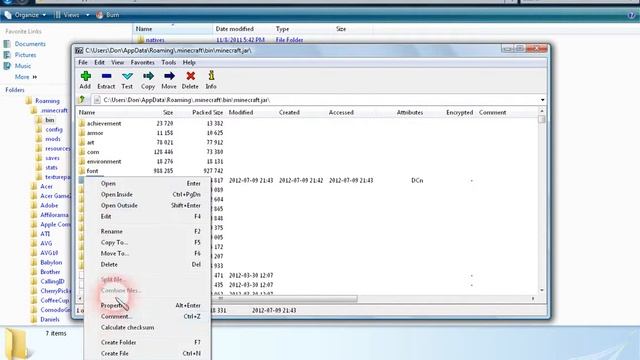This screenshot has width=640, height=360.
Task: Choose Properties in context menu
Action: [148, 305]
